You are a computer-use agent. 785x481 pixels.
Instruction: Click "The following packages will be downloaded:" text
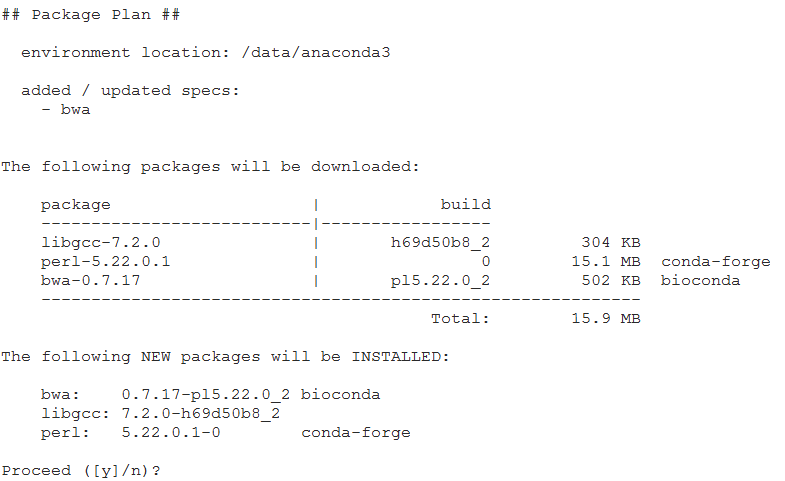click(x=210, y=167)
